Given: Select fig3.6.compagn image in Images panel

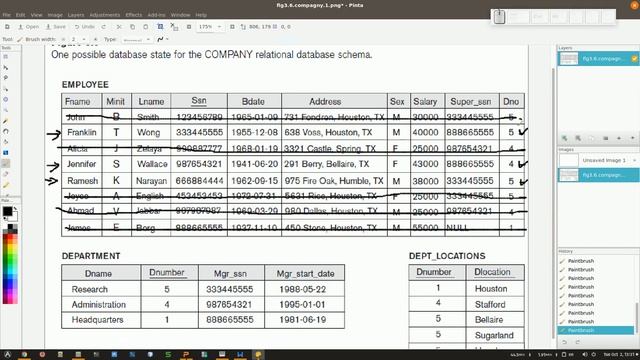Looking at the screenshot, I should coord(598,175).
